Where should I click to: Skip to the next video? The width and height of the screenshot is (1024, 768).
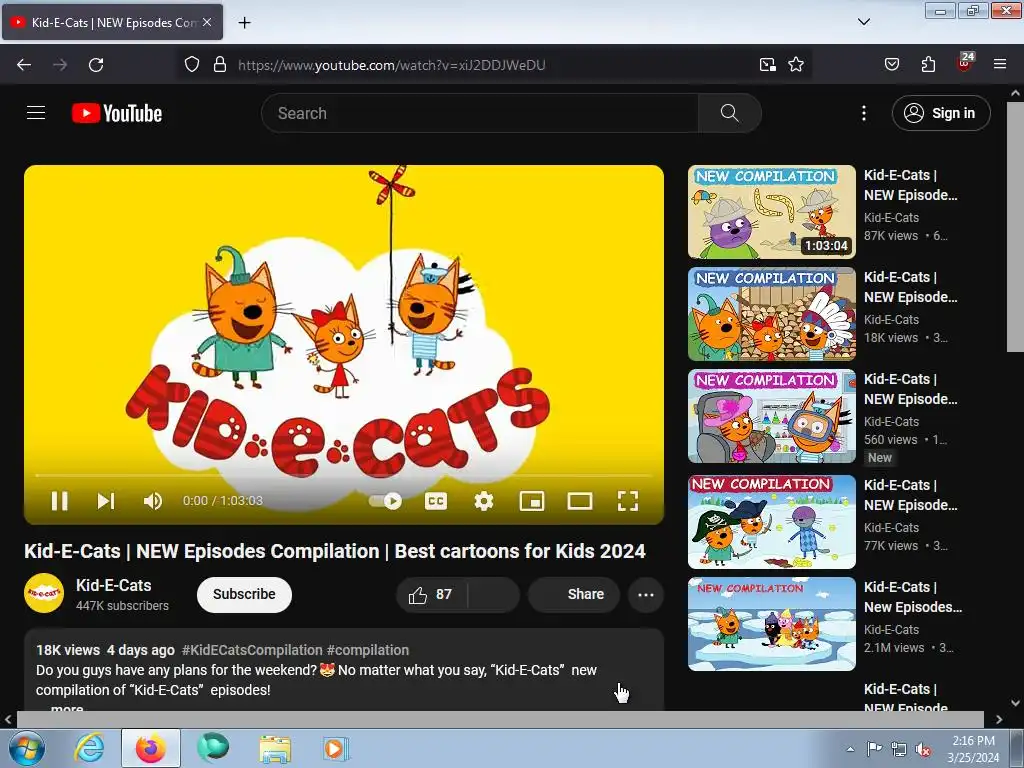[x=106, y=501]
